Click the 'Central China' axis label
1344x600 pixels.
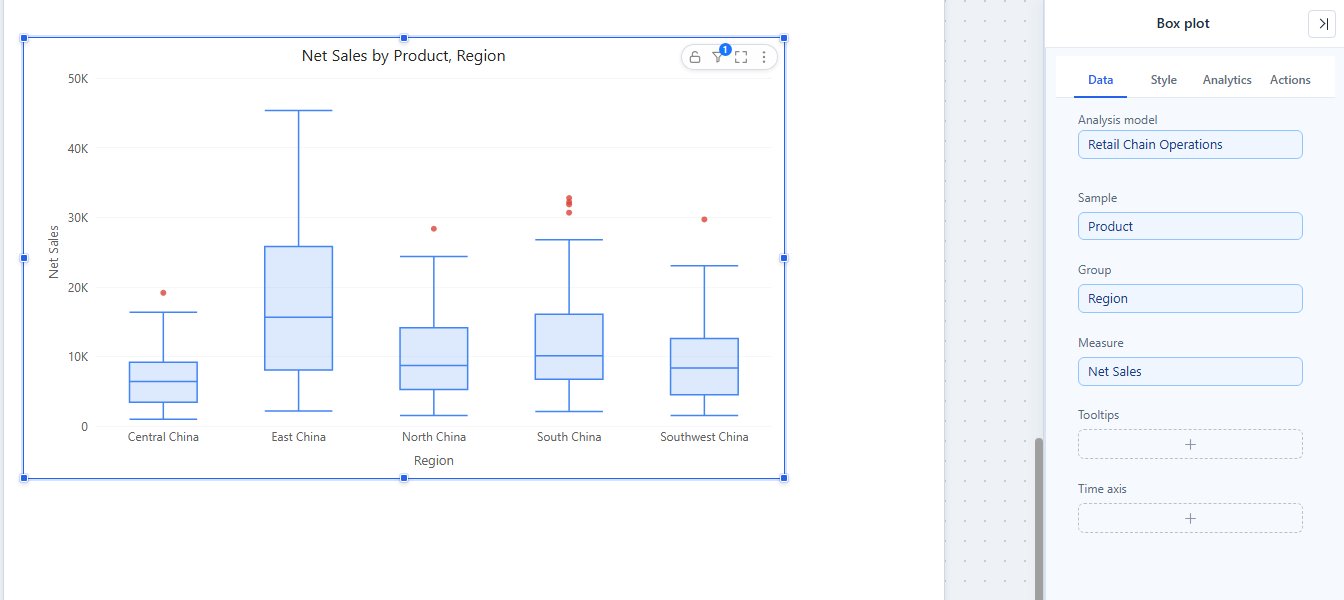(x=163, y=437)
